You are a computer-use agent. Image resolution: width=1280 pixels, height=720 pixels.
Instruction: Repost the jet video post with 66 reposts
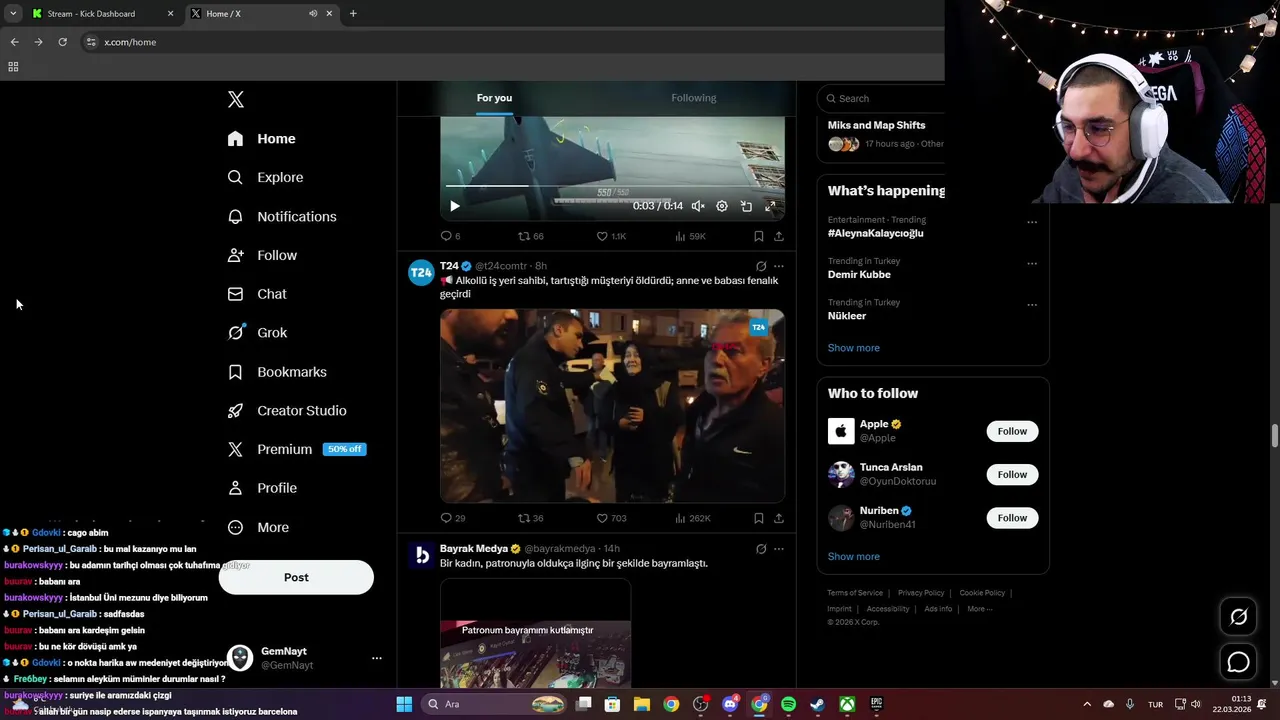pyautogui.click(x=530, y=236)
